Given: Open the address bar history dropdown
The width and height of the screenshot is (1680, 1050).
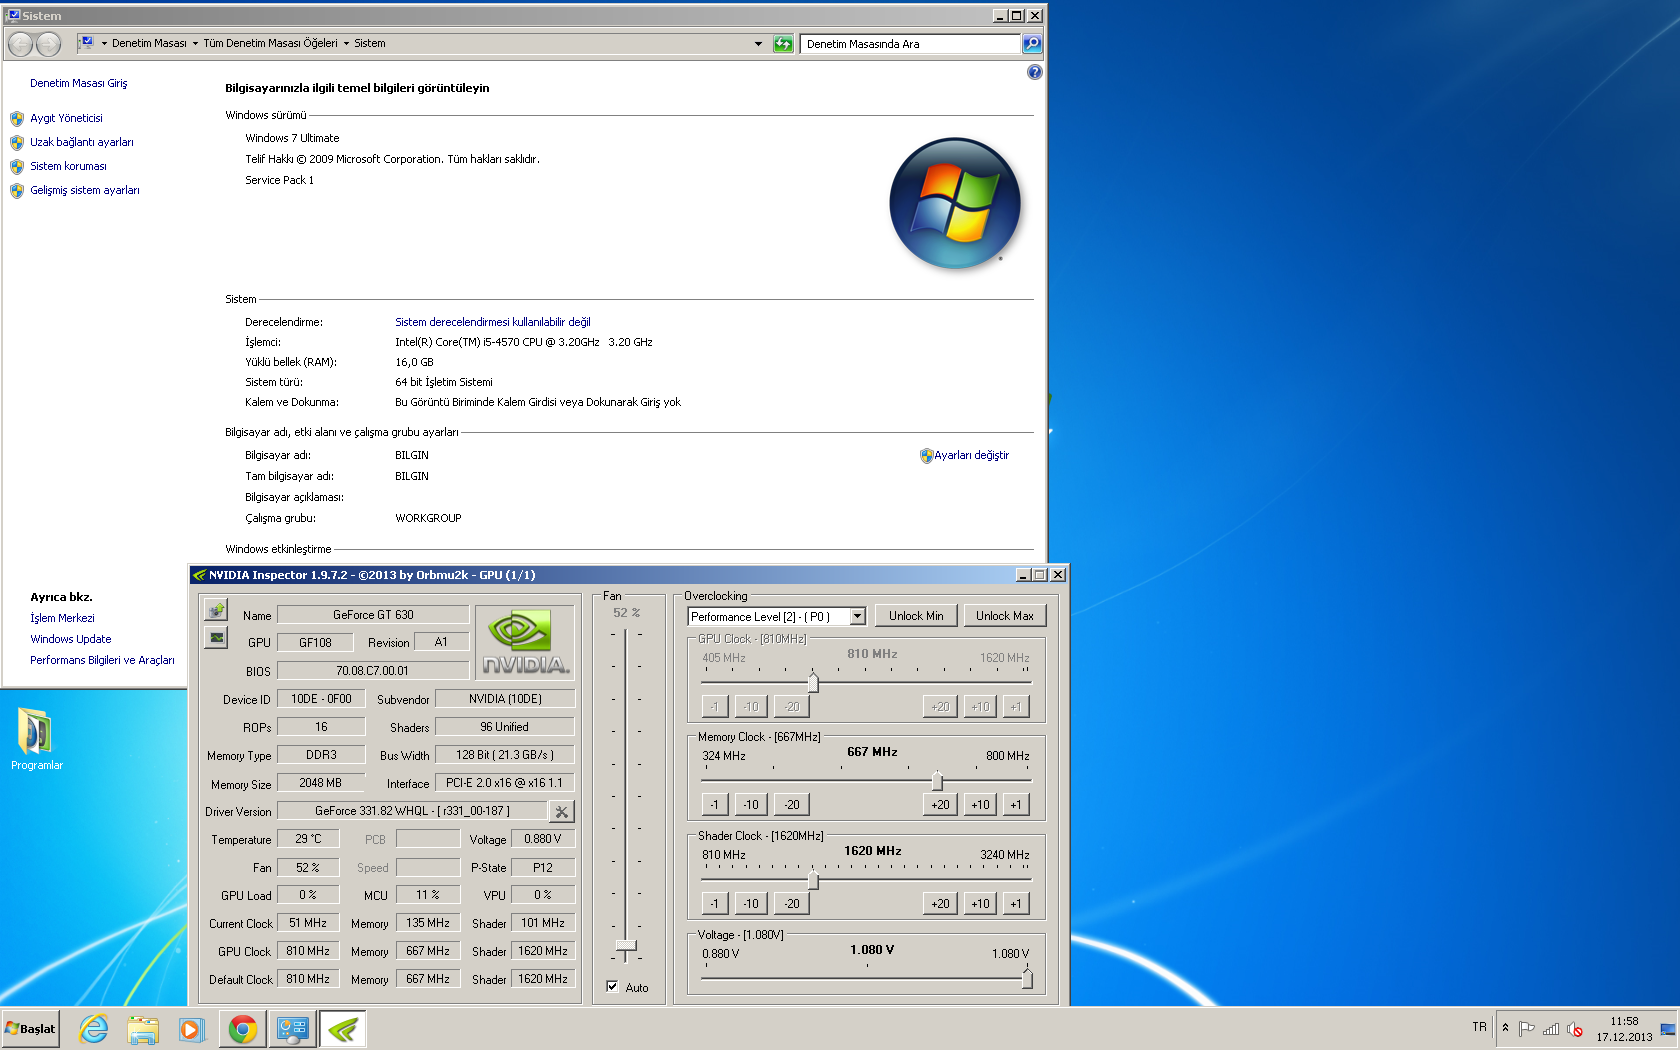Looking at the screenshot, I should point(758,44).
